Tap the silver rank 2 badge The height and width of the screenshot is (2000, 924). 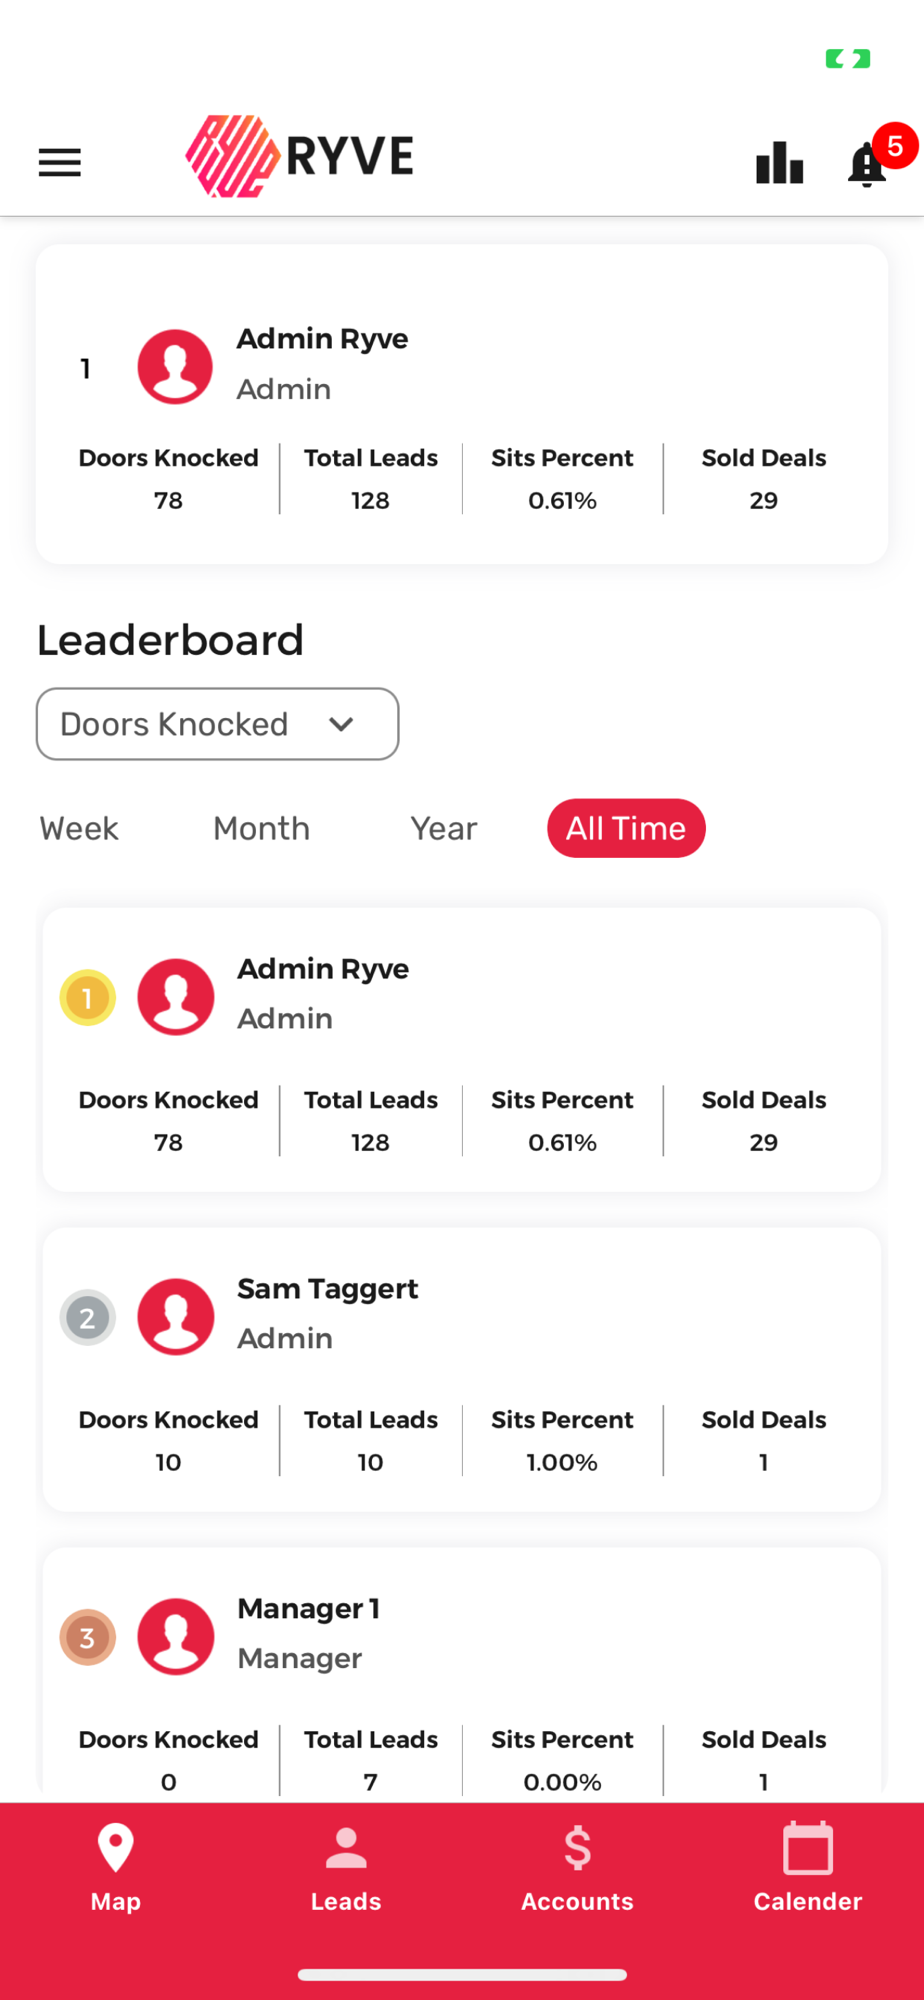pos(88,1318)
